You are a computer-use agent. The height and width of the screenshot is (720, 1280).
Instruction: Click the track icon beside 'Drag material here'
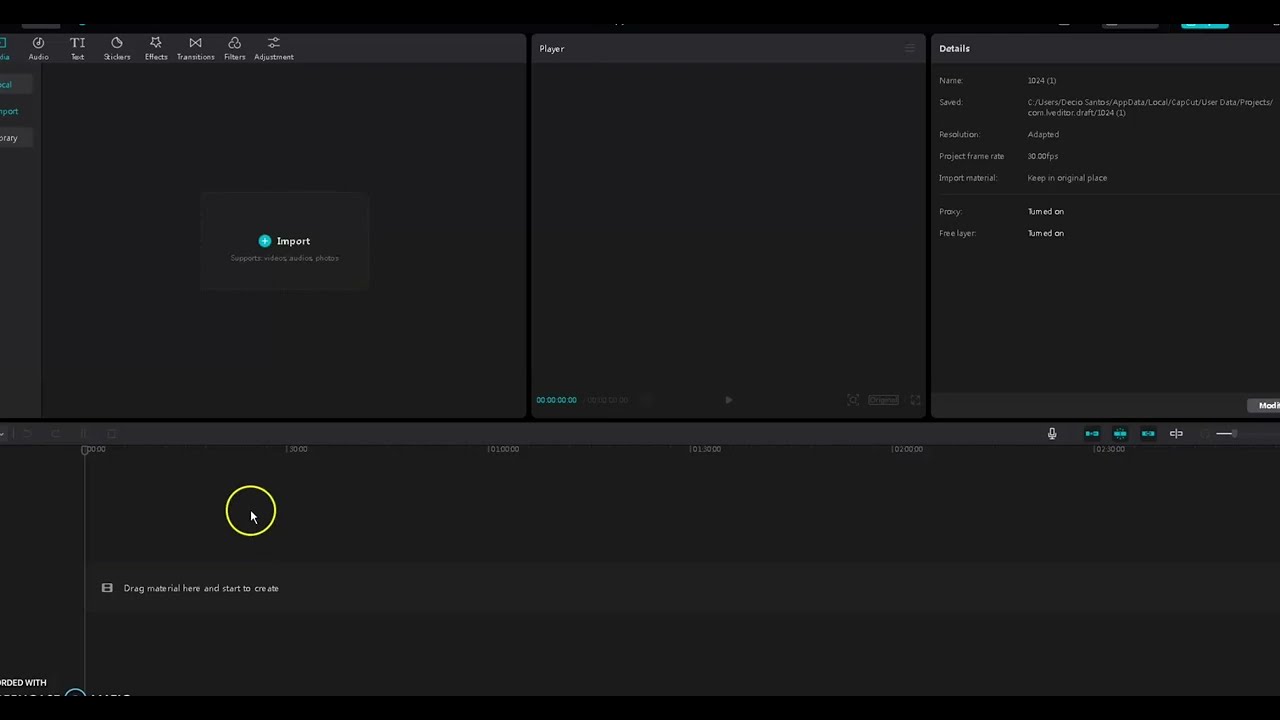[x=107, y=588]
